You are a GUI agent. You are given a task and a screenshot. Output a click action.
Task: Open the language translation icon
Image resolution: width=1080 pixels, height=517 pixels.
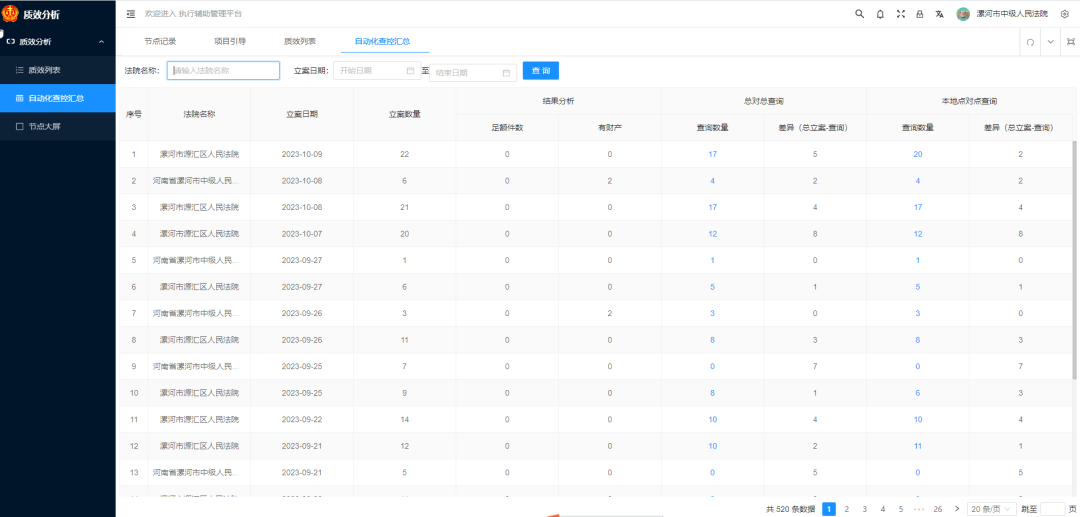click(x=939, y=14)
